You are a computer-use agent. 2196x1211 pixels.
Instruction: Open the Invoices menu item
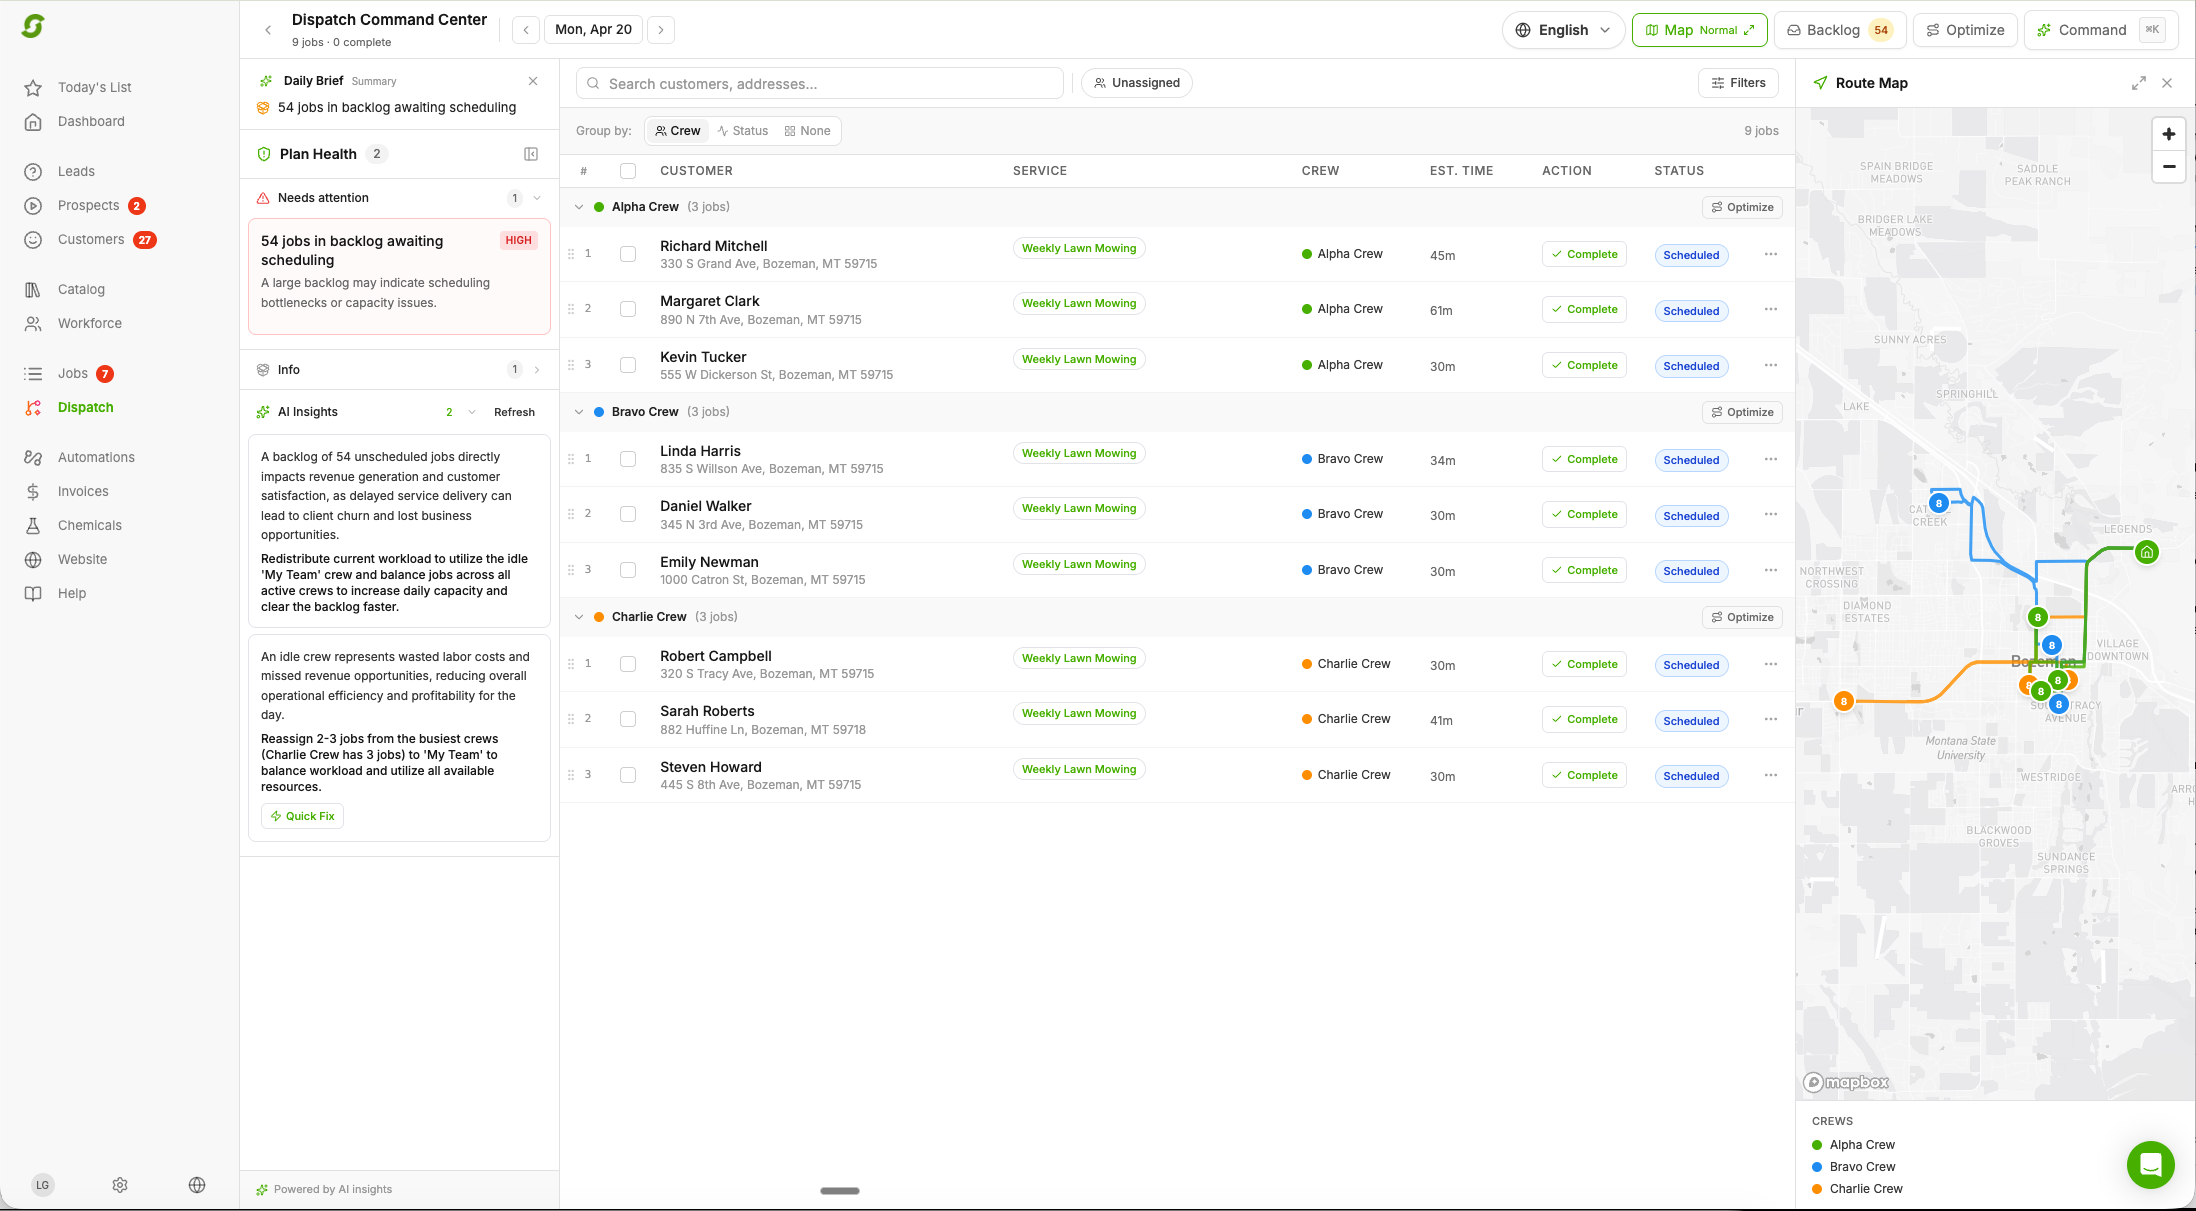pos(83,491)
